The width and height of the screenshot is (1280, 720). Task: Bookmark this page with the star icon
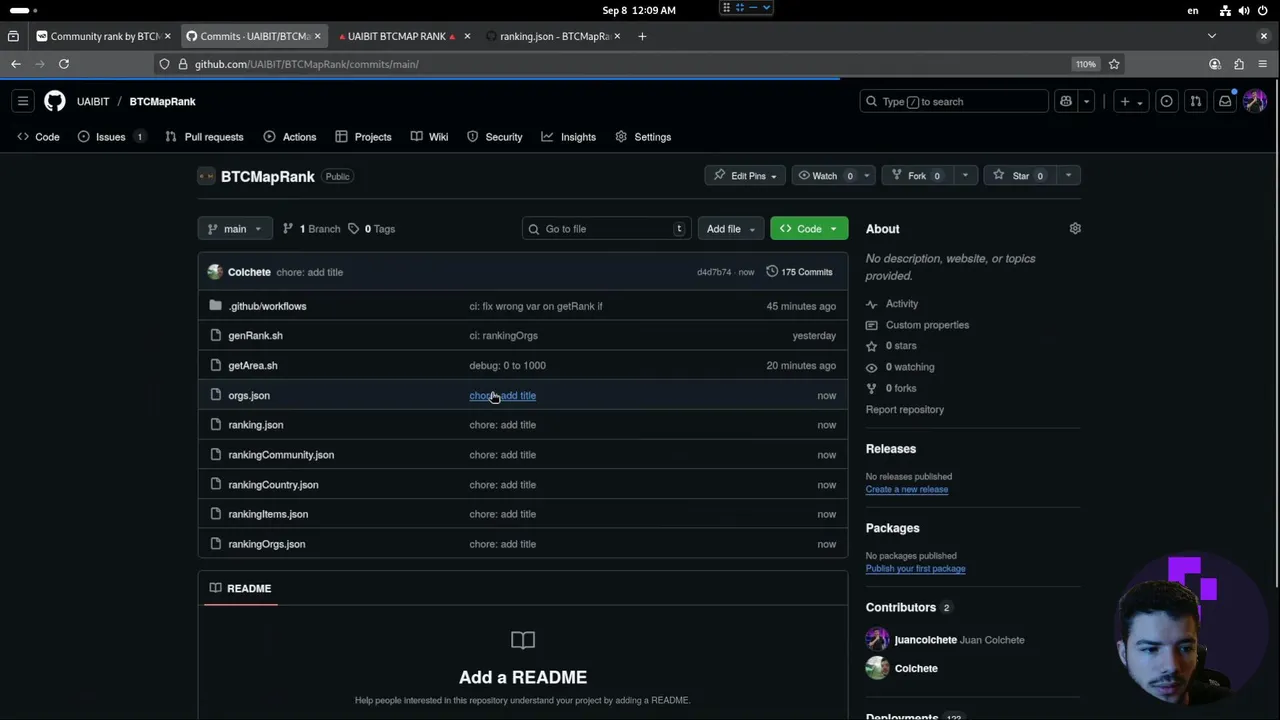click(1114, 64)
